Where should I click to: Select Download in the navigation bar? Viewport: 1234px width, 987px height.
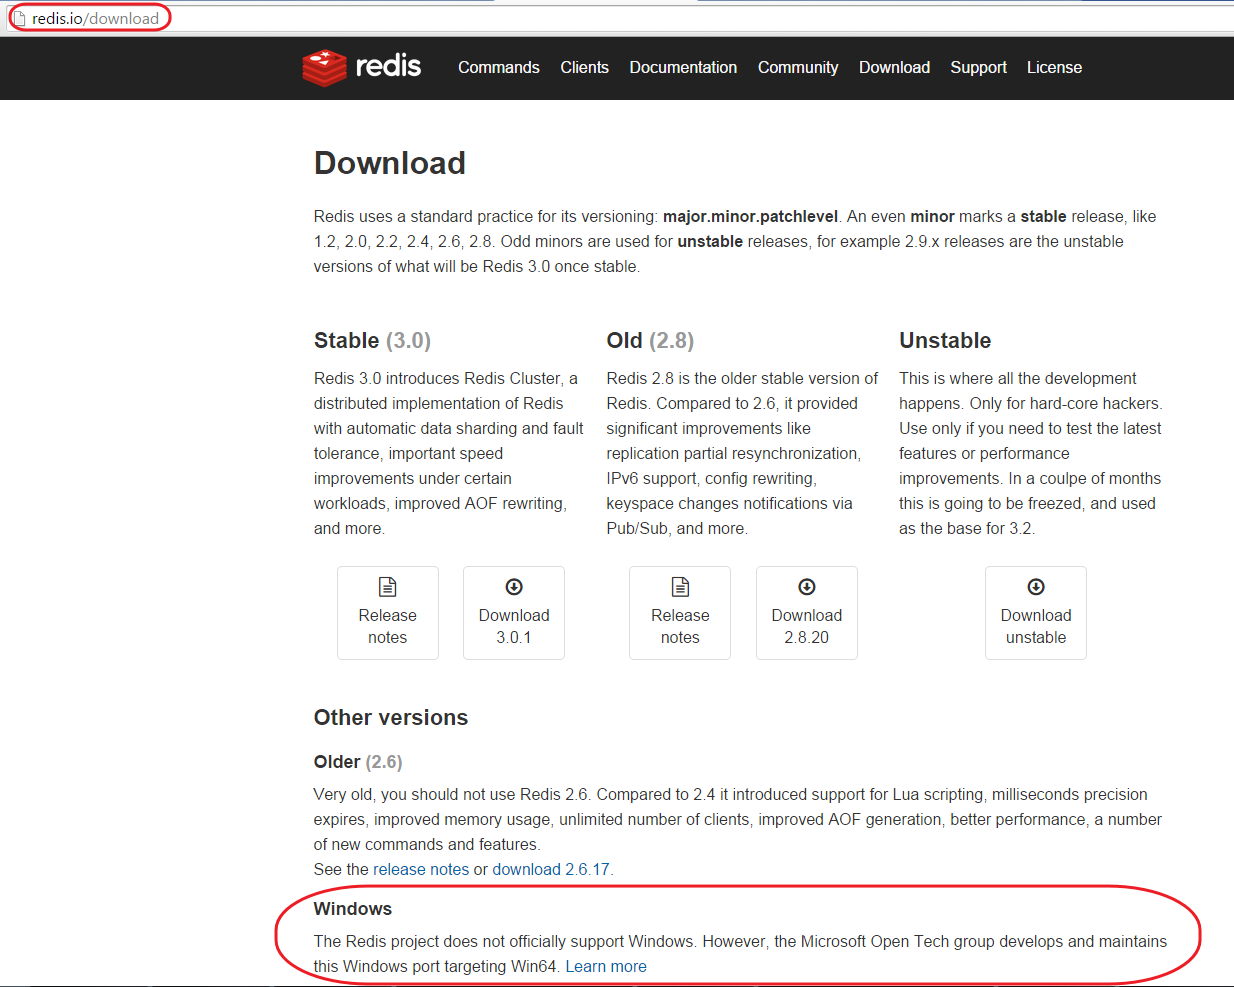pos(894,67)
